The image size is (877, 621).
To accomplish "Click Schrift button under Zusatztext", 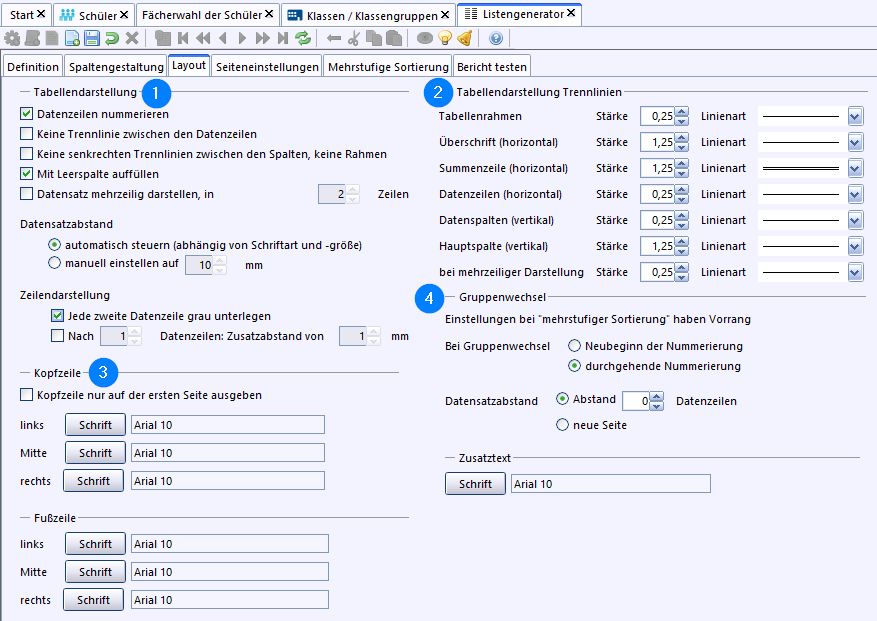I will pyautogui.click(x=475, y=484).
